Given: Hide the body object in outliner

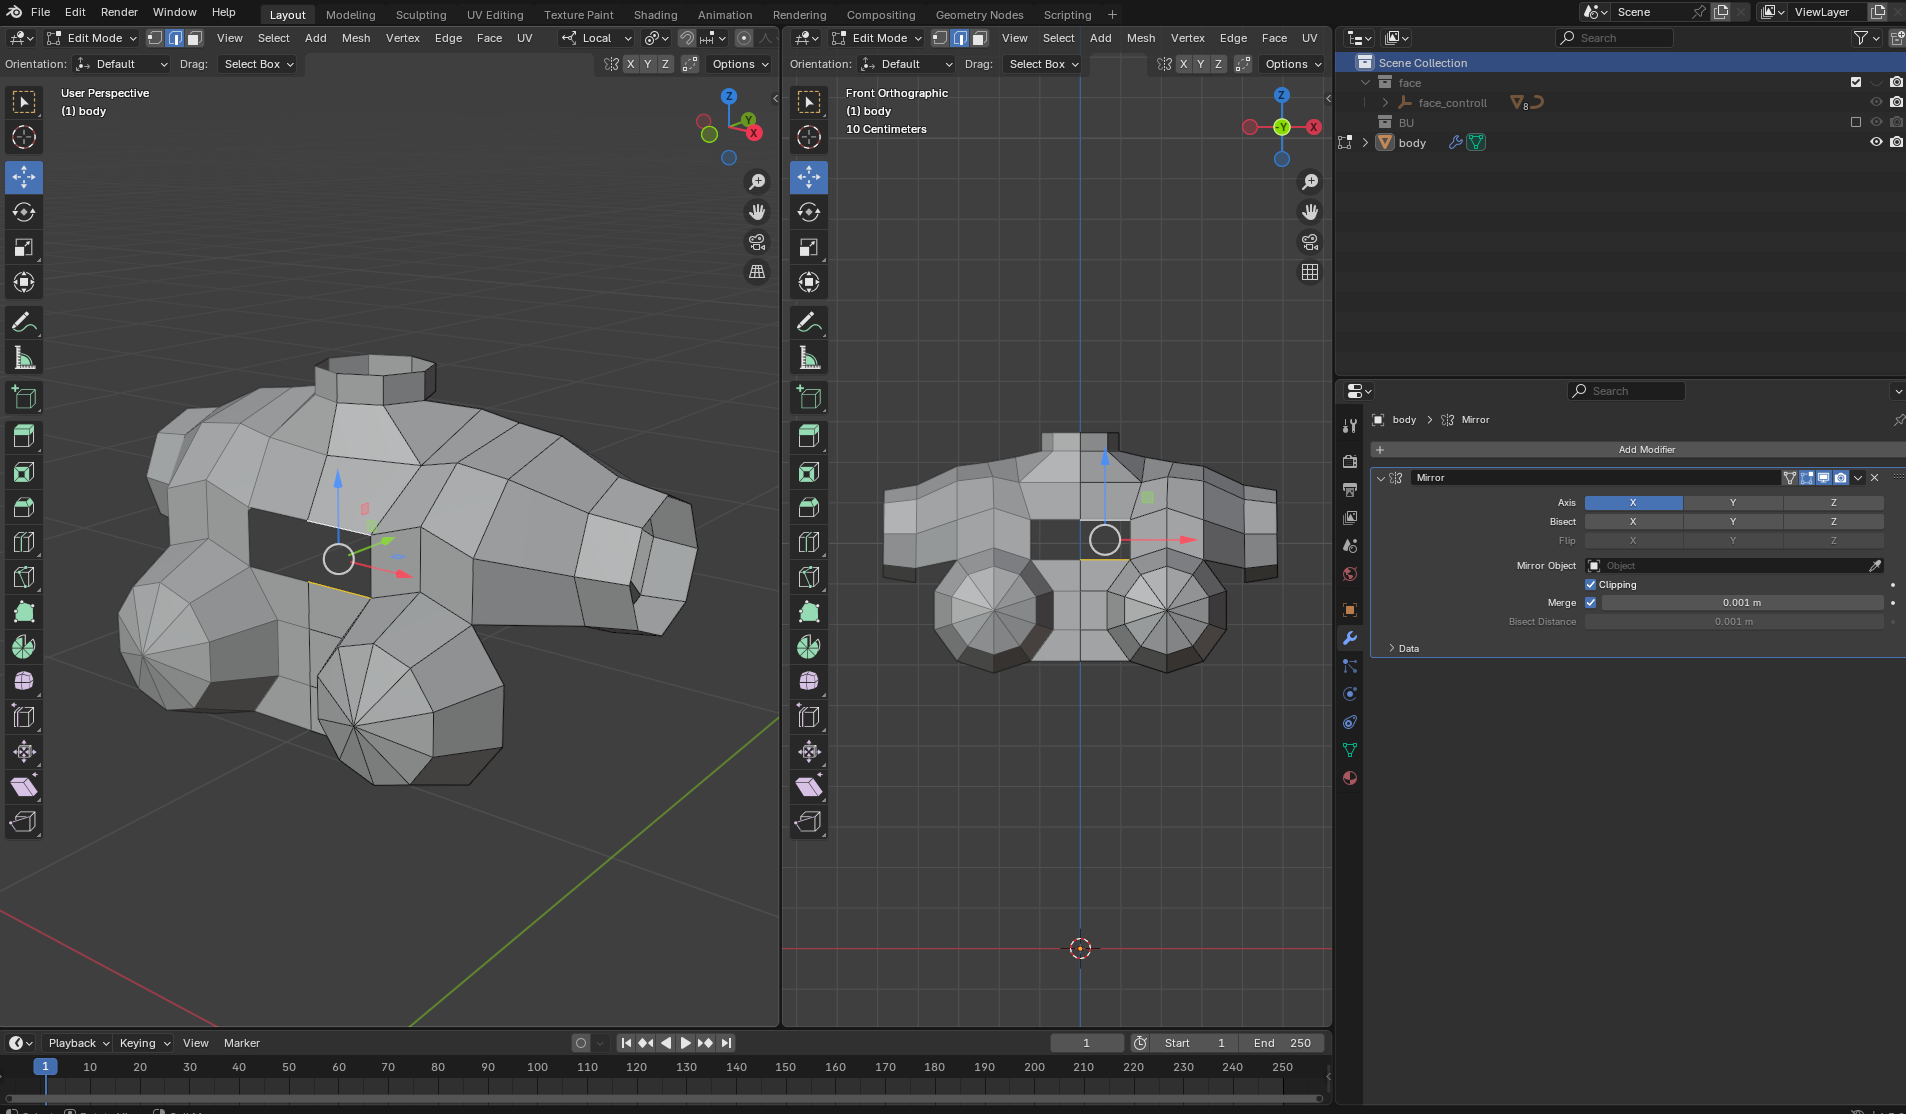Looking at the screenshot, I should pyautogui.click(x=1876, y=142).
